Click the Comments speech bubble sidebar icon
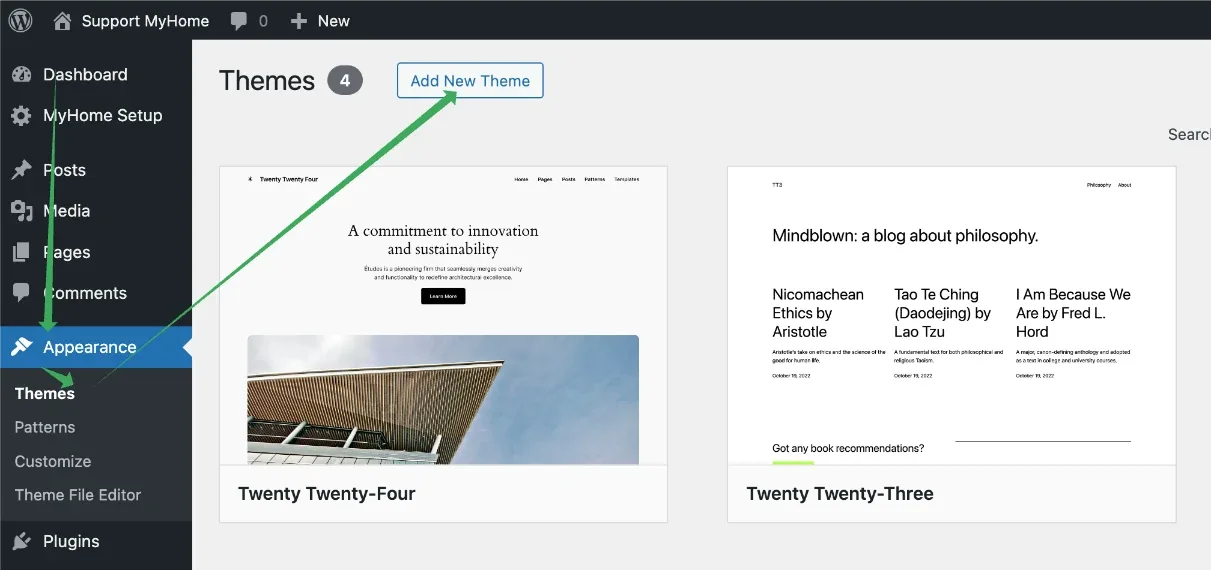 point(21,293)
